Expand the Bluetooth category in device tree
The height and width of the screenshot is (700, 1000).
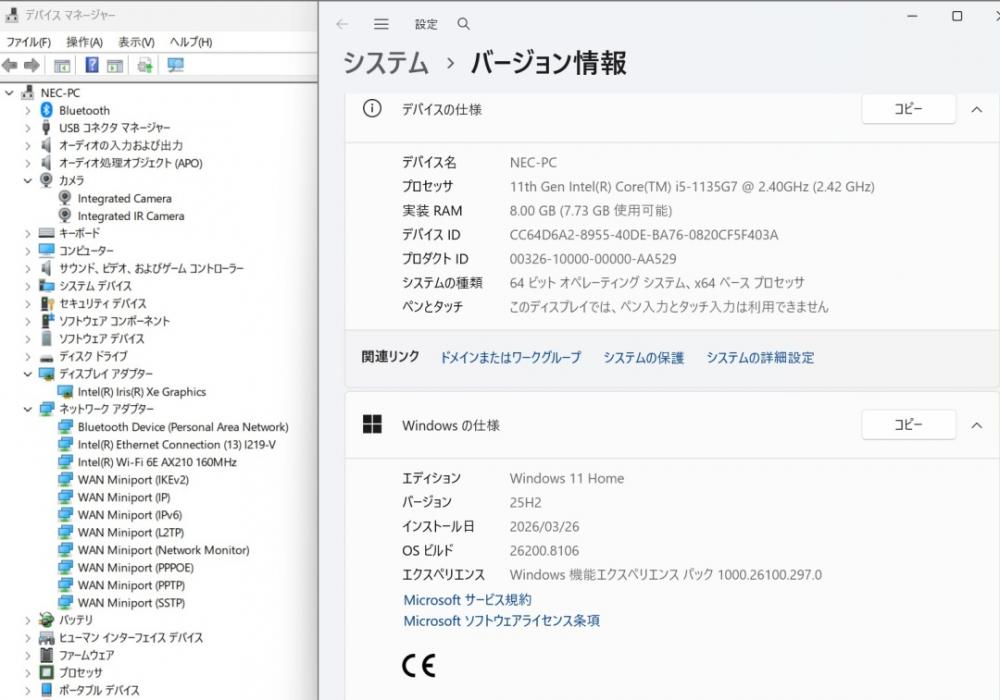coord(28,111)
